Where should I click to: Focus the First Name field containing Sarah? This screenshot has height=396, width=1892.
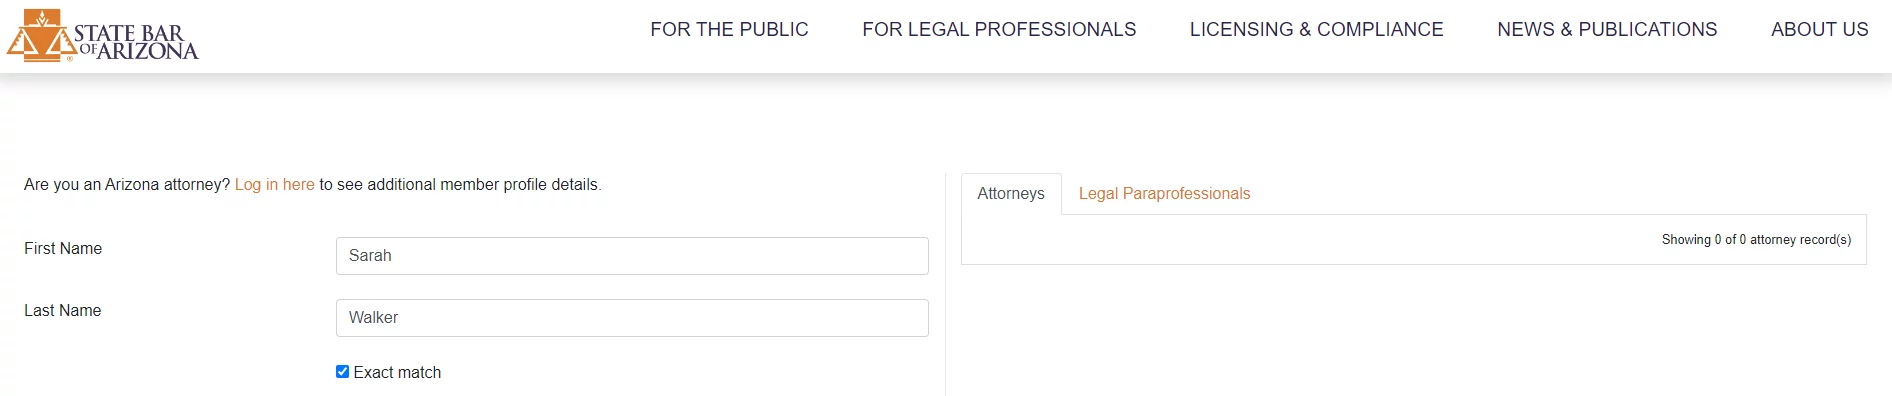pyautogui.click(x=632, y=256)
